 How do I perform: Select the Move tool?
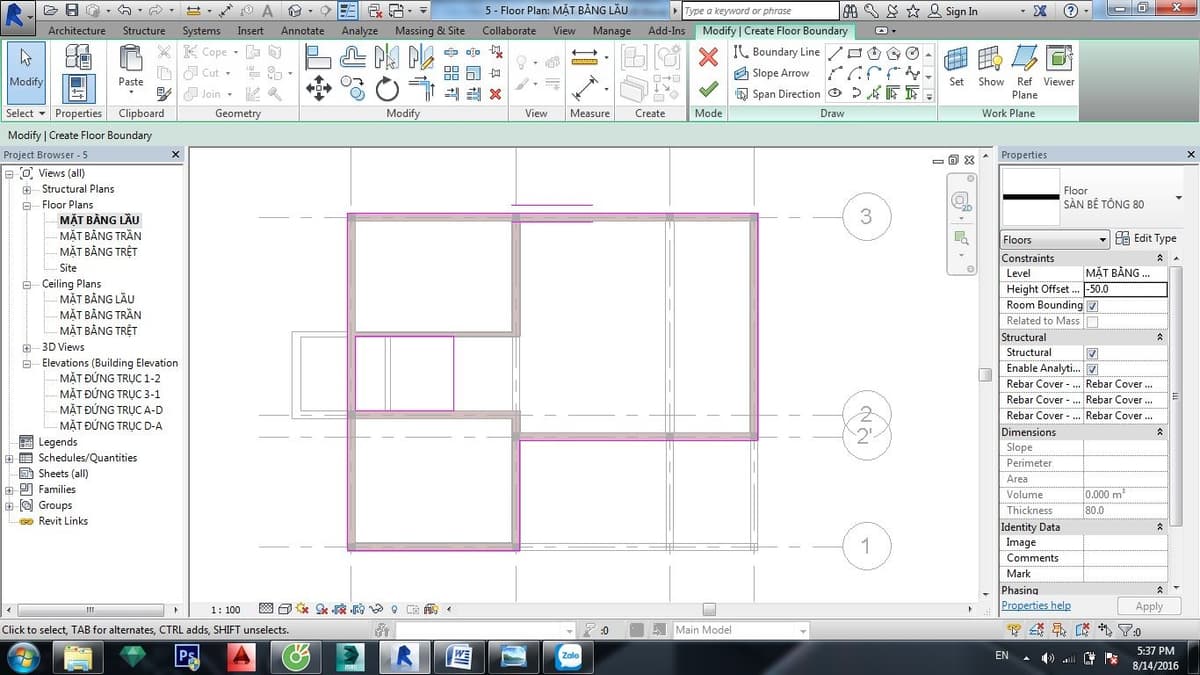(x=318, y=90)
